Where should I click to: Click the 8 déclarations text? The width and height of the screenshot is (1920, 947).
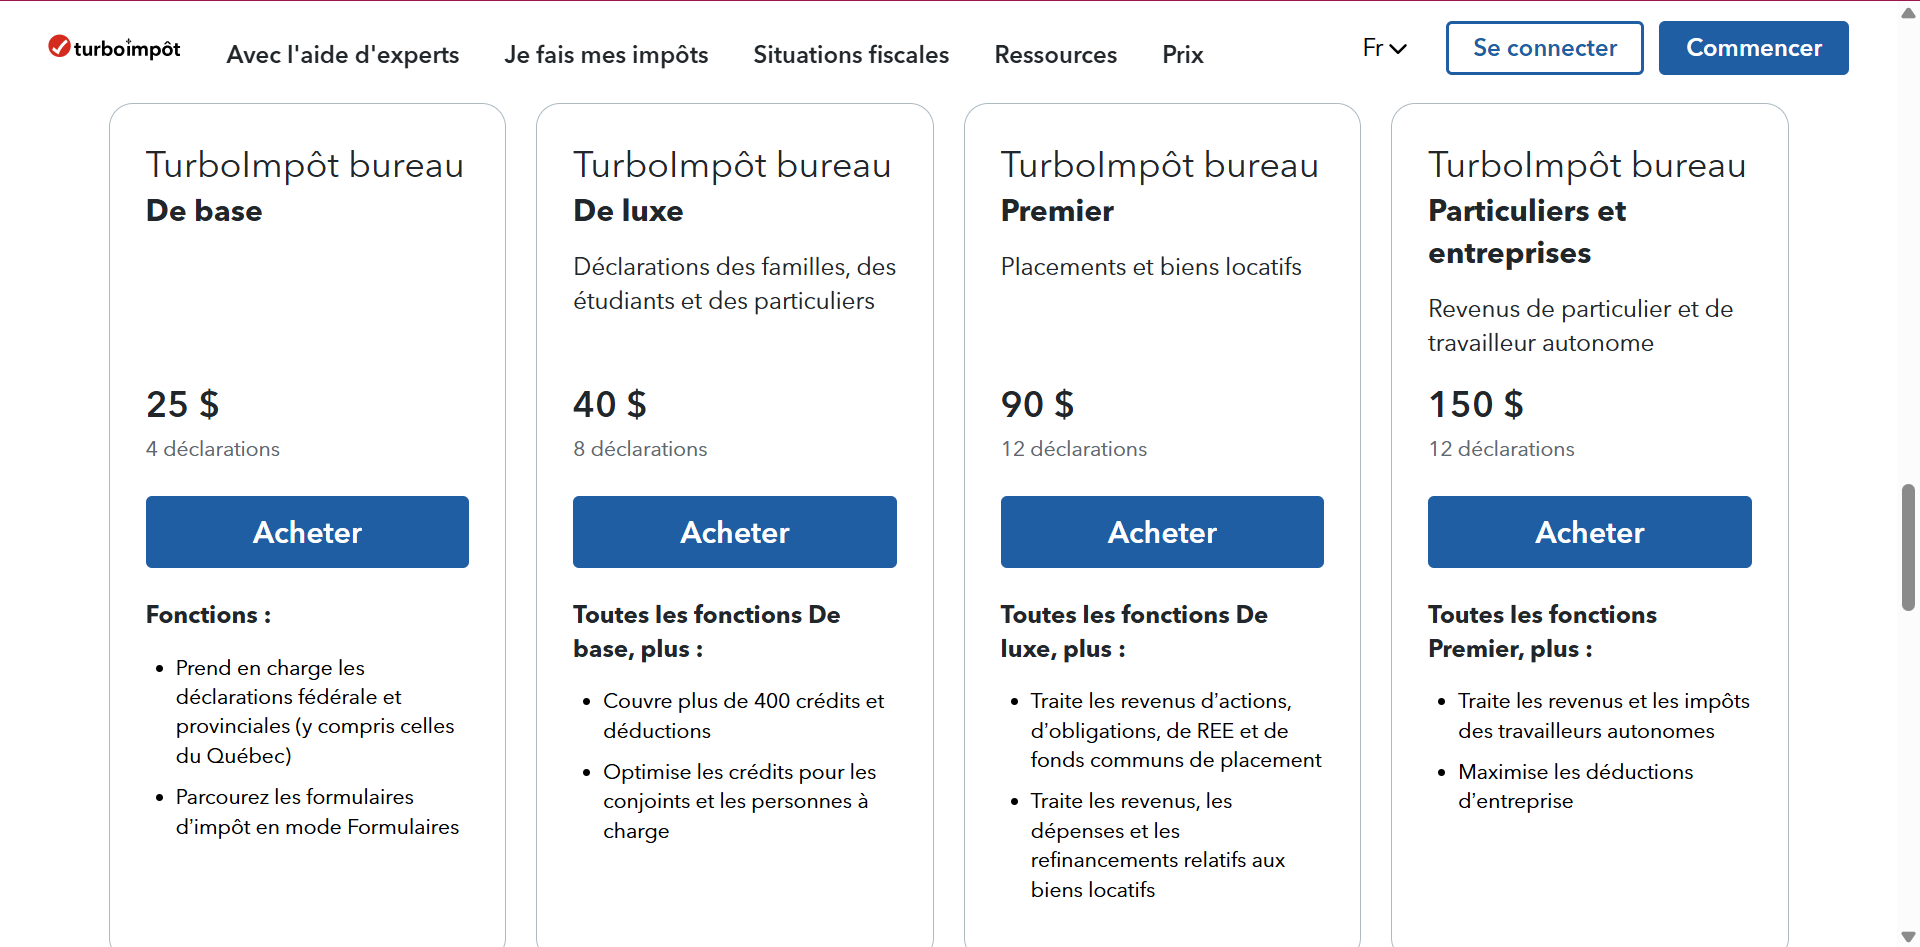click(640, 449)
